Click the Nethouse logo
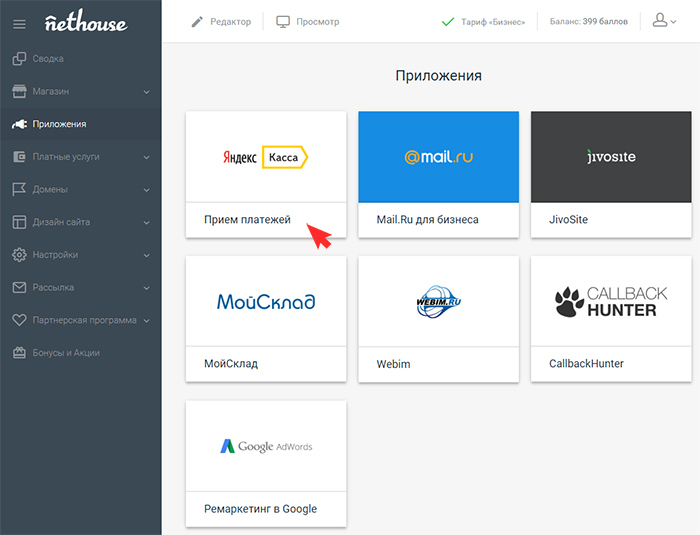The width and height of the screenshot is (700, 535). point(86,21)
